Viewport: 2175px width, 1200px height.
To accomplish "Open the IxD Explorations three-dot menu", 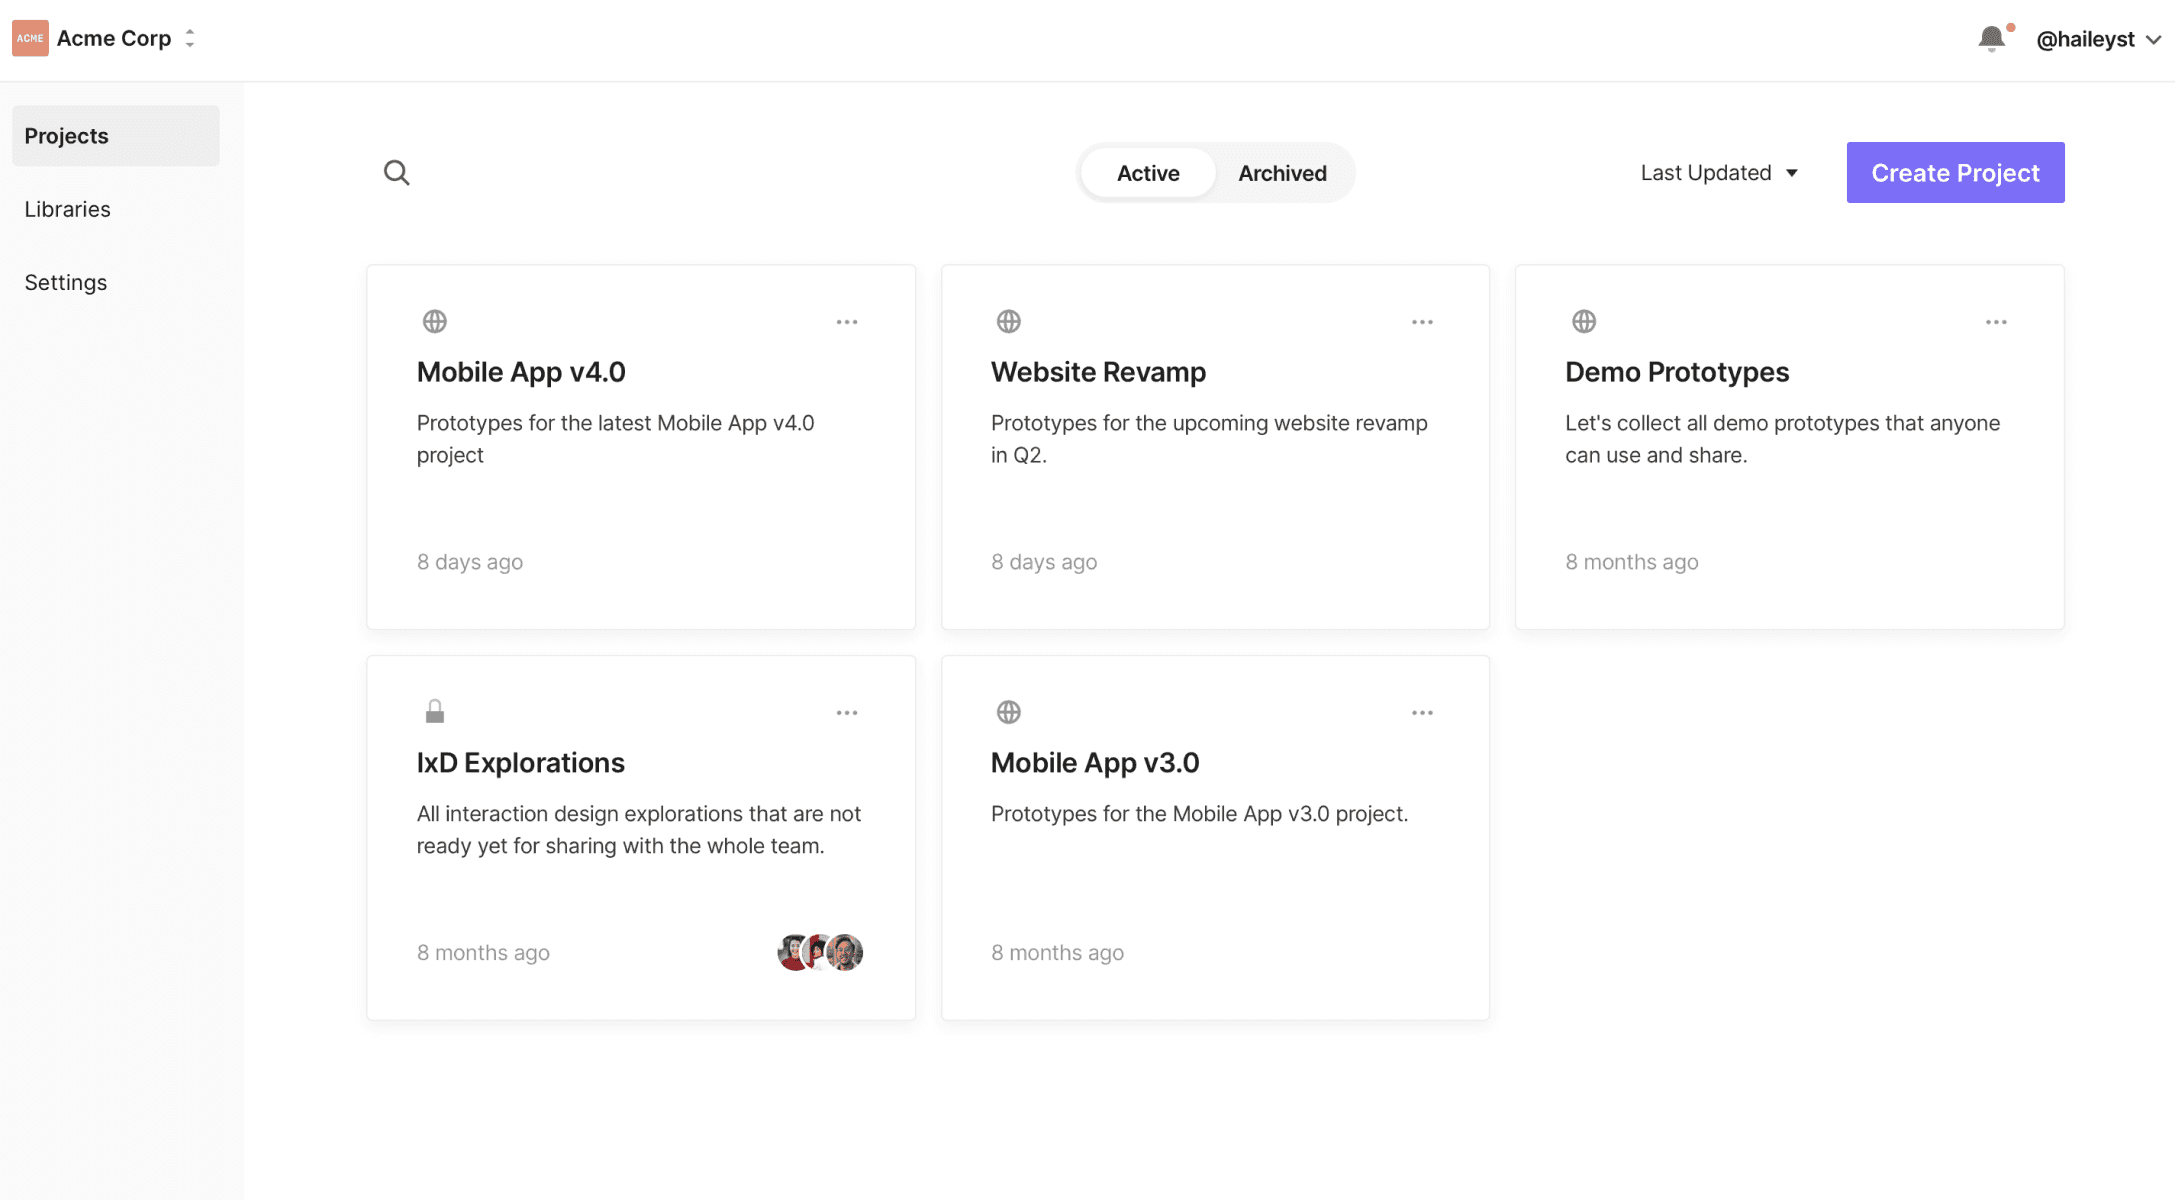I will [x=847, y=713].
